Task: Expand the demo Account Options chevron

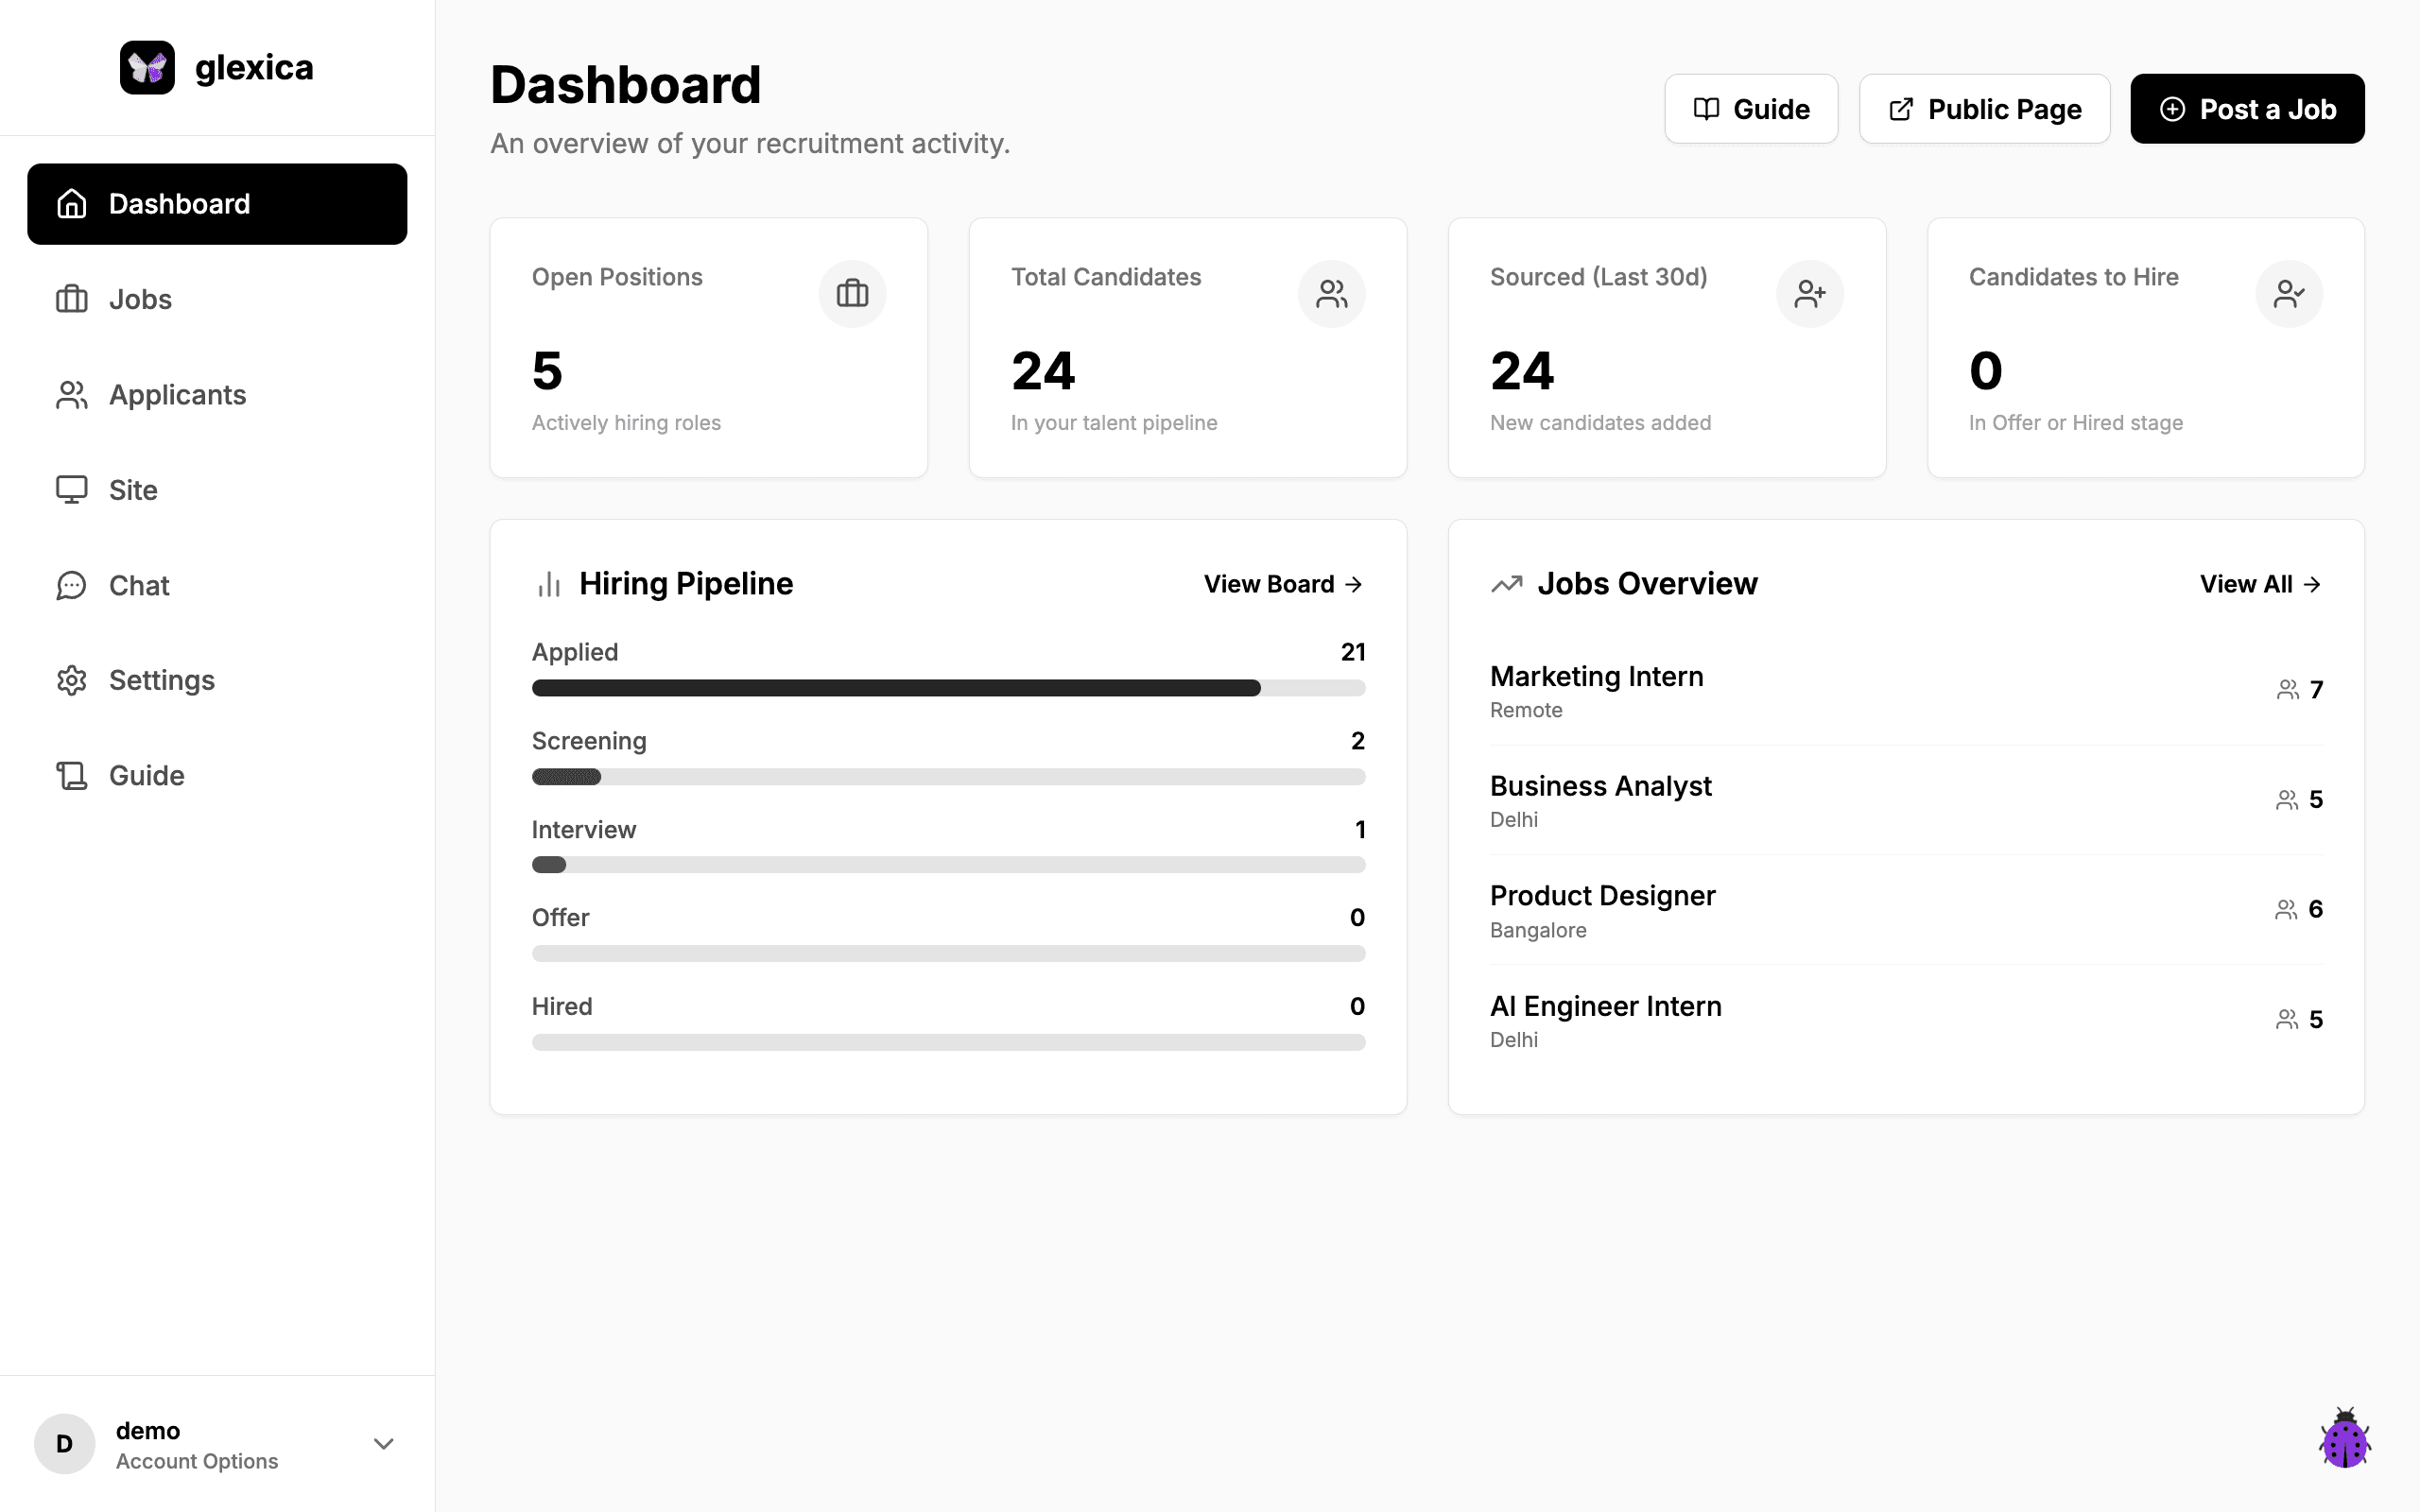Action: pyautogui.click(x=383, y=1444)
